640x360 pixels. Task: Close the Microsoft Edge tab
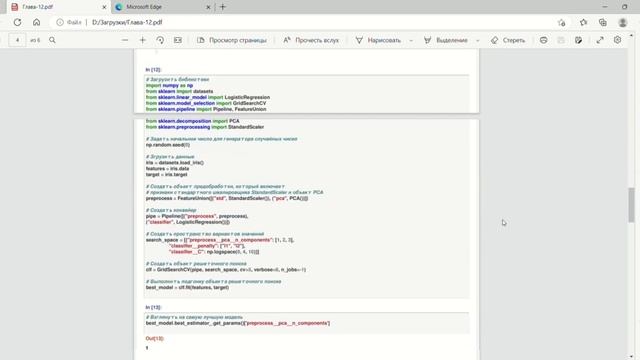coord(208,7)
